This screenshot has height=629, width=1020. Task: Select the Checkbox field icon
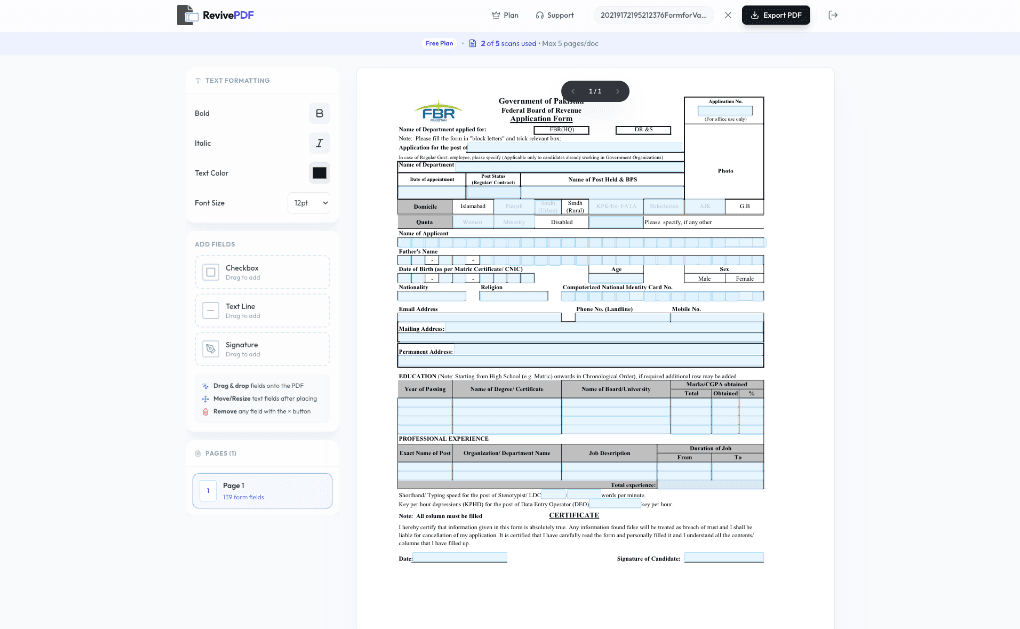tap(211, 272)
